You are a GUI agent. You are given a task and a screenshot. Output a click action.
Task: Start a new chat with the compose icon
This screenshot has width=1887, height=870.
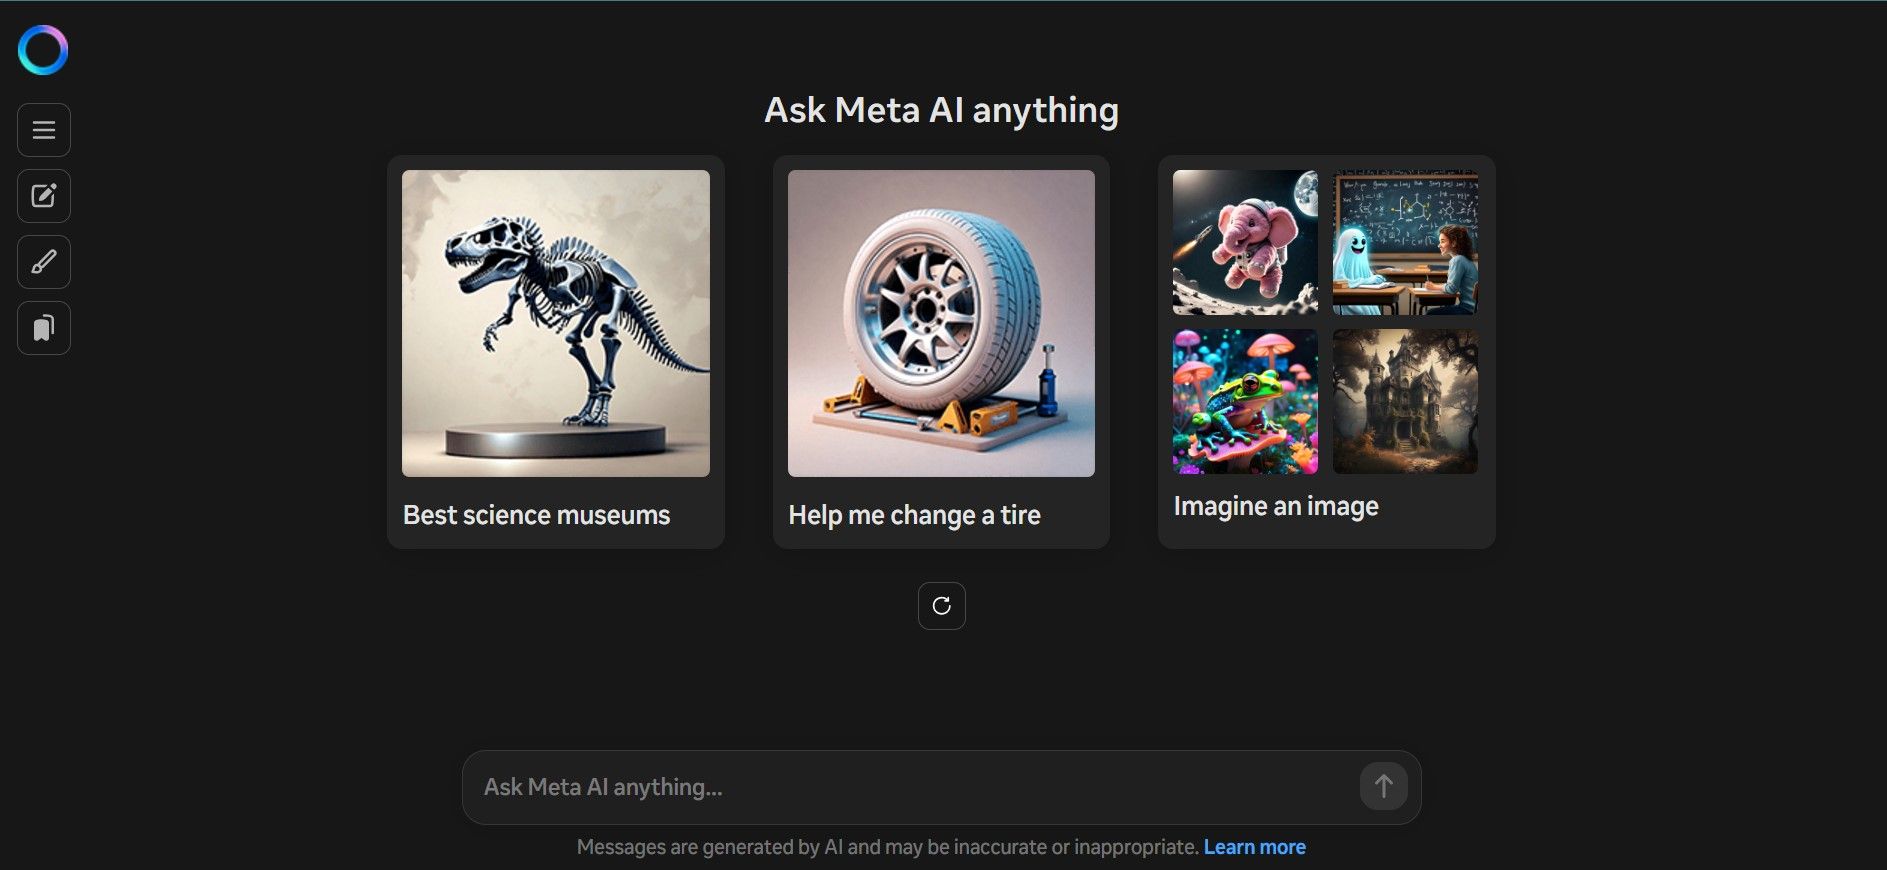[x=43, y=196]
